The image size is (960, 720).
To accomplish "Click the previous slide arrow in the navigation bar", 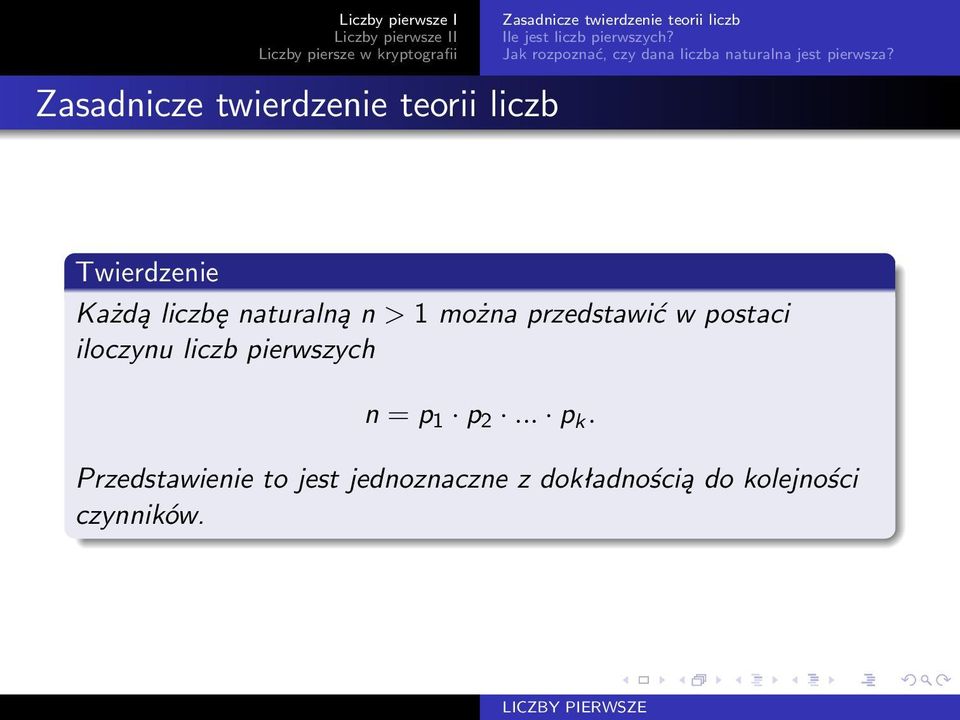I will [626, 680].
